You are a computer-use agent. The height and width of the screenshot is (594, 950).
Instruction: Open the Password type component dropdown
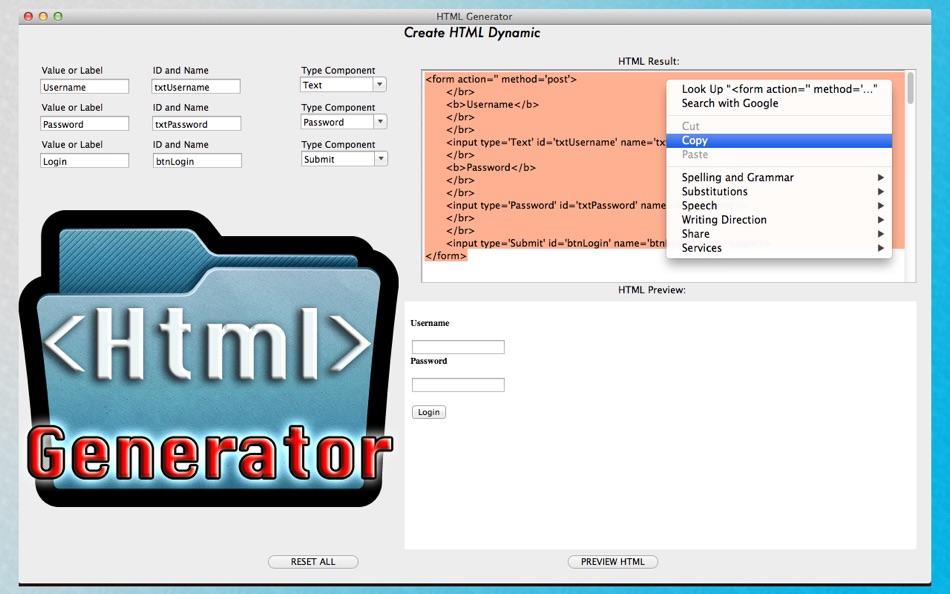pyautogui.click(x=344, y=122)
